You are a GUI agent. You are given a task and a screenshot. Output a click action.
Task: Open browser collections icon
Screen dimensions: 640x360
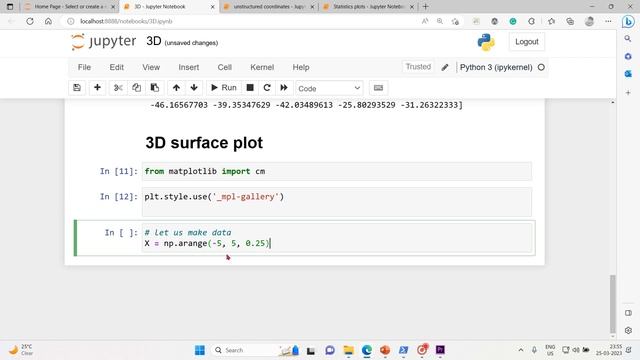tap(570, 21)
